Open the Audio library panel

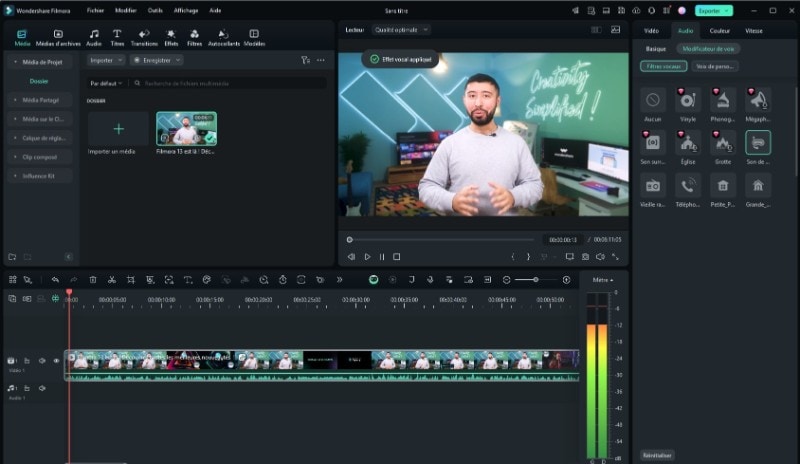(94, 38)
